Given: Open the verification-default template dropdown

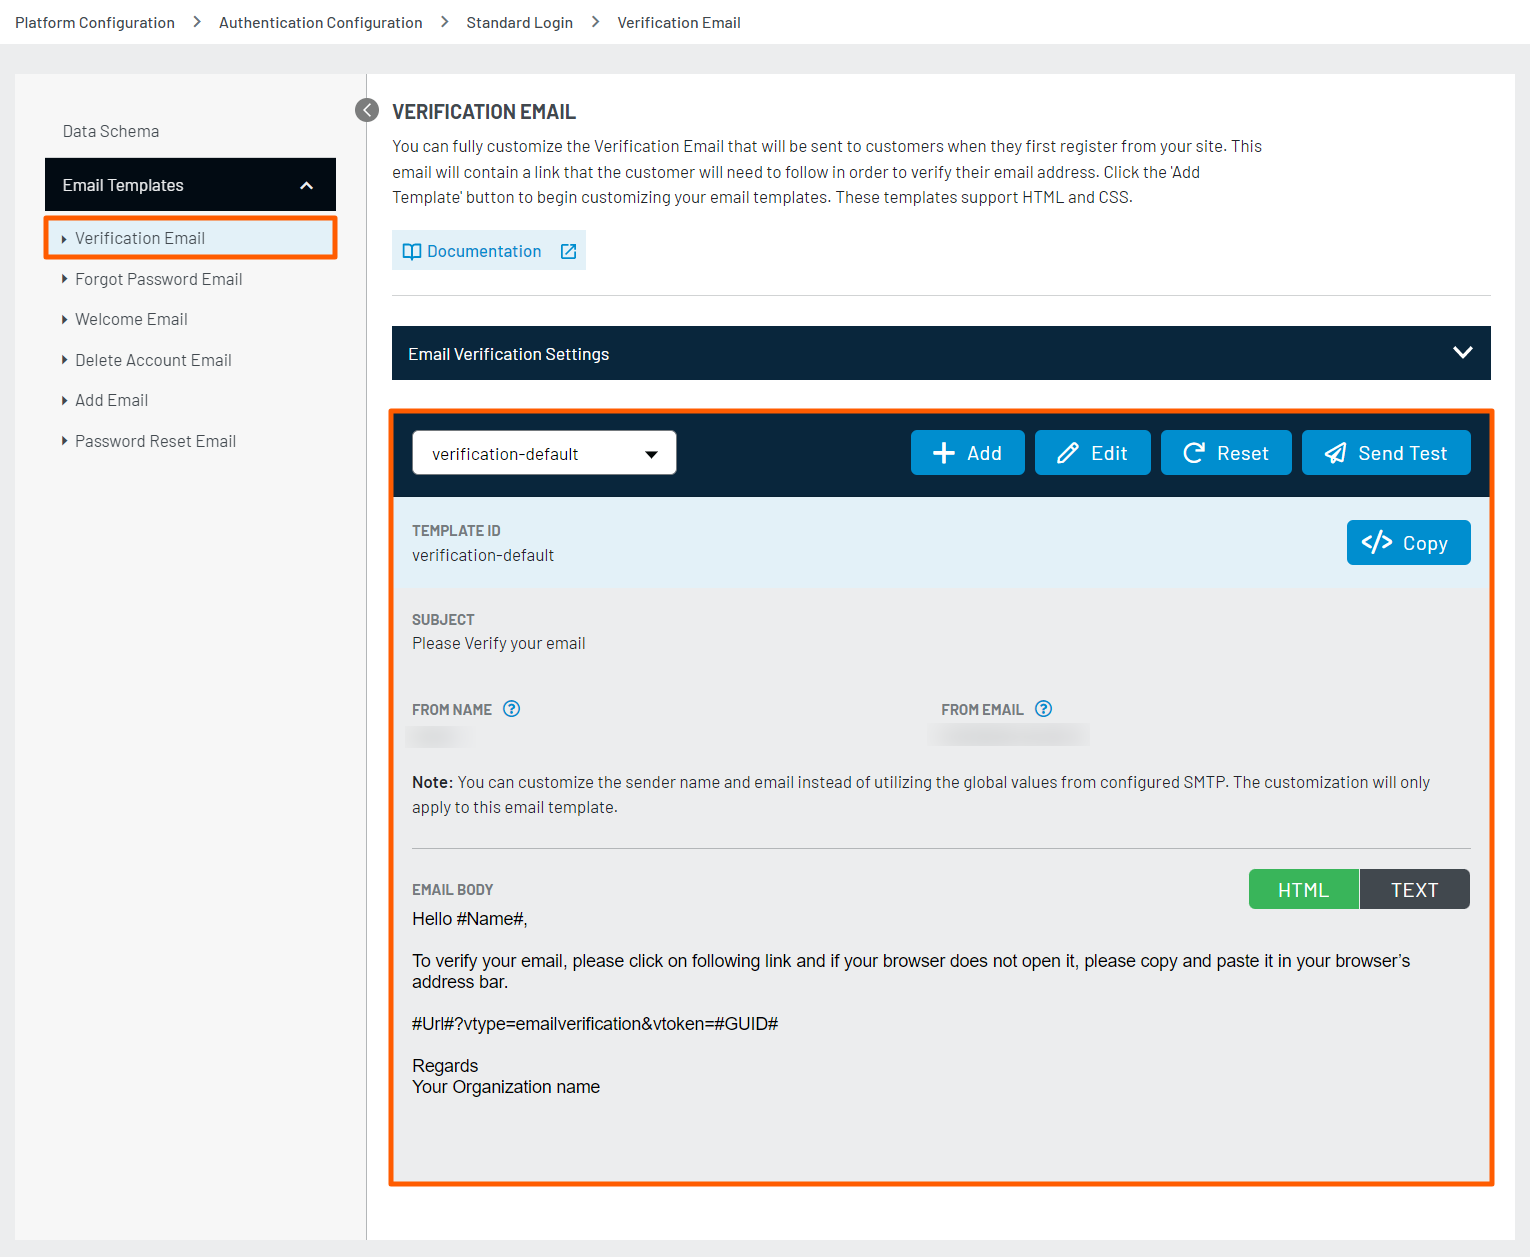Looking at the screenshot, I should (543, 452).
